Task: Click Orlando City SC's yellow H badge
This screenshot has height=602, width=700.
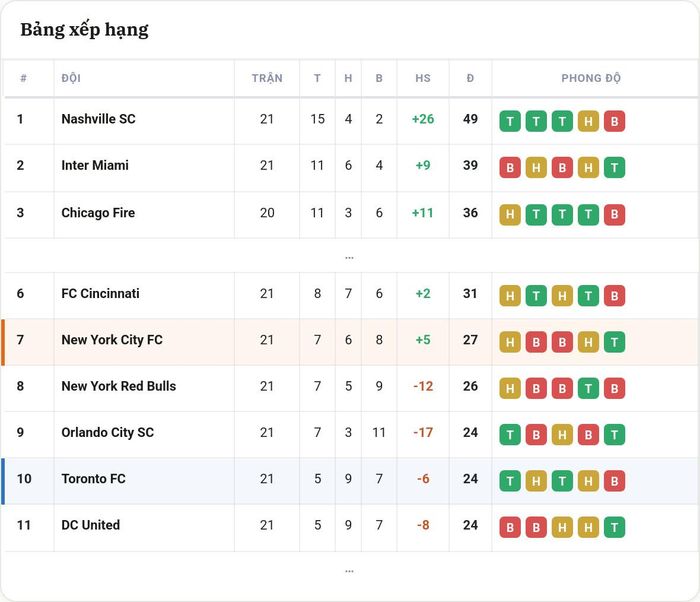Action: pos(562,435)
